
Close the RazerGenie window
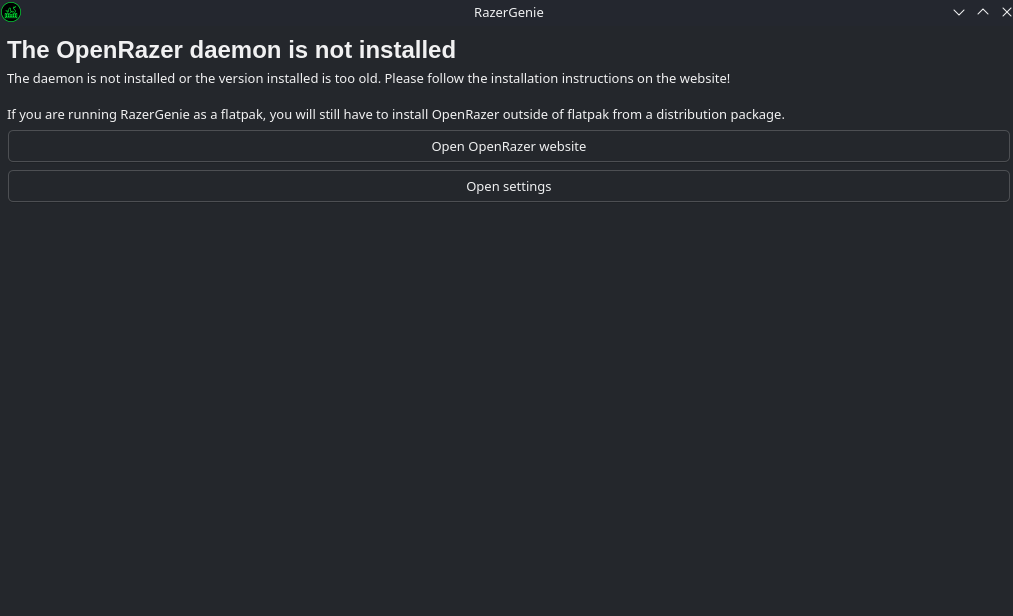(1006, 12)
